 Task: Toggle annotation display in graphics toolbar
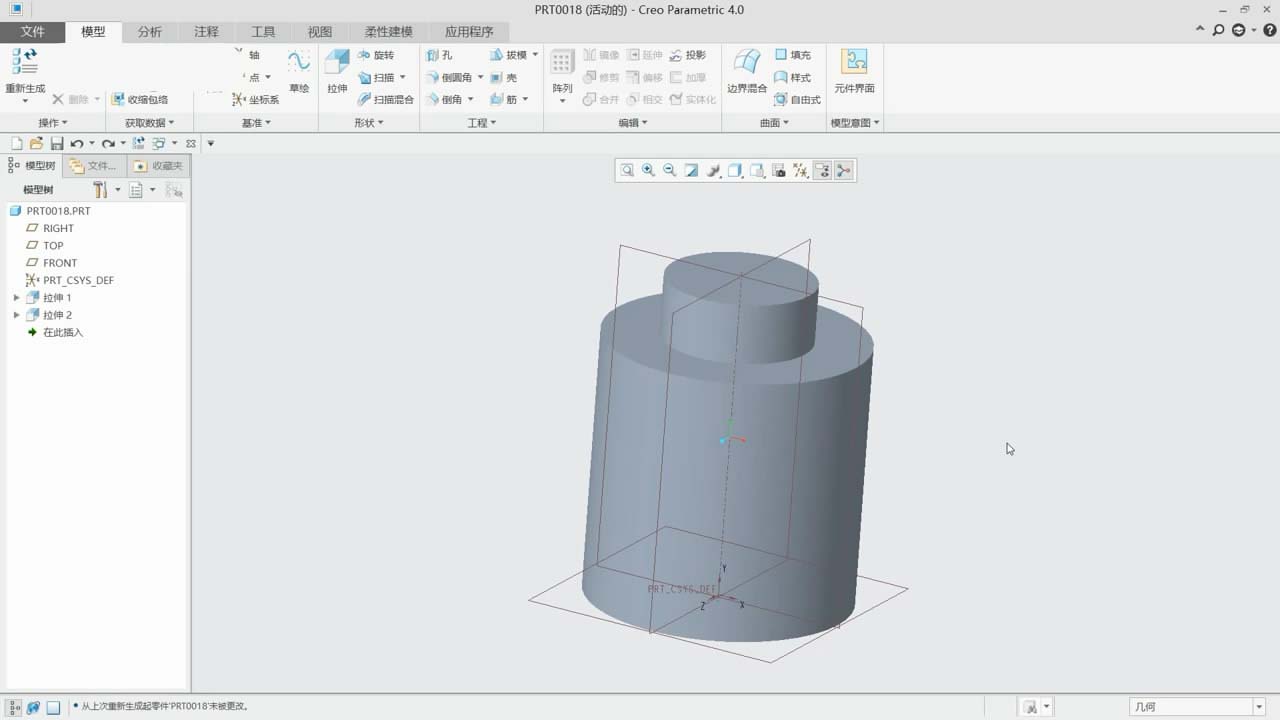pos(822,171)
